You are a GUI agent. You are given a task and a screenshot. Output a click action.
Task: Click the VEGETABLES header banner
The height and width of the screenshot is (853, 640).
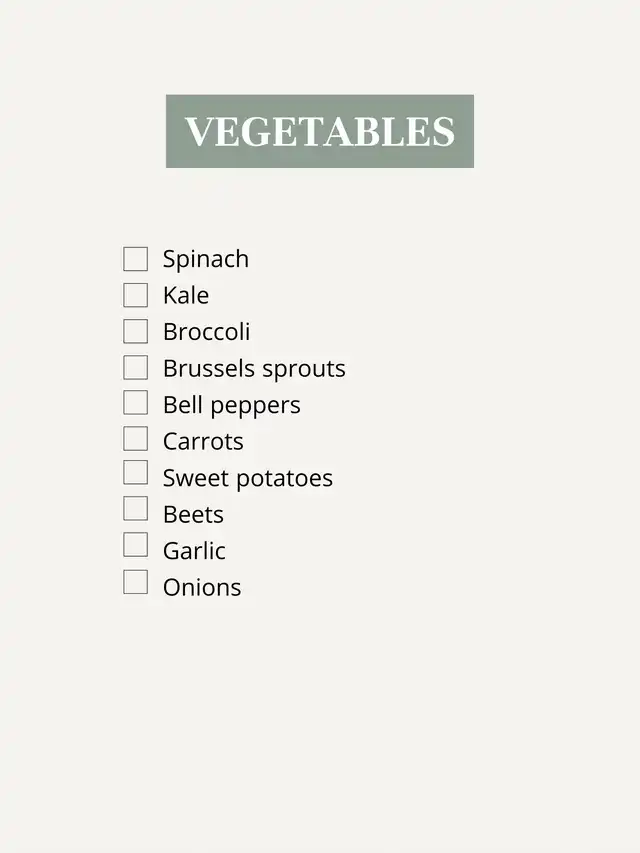click(x=319, y=131)
